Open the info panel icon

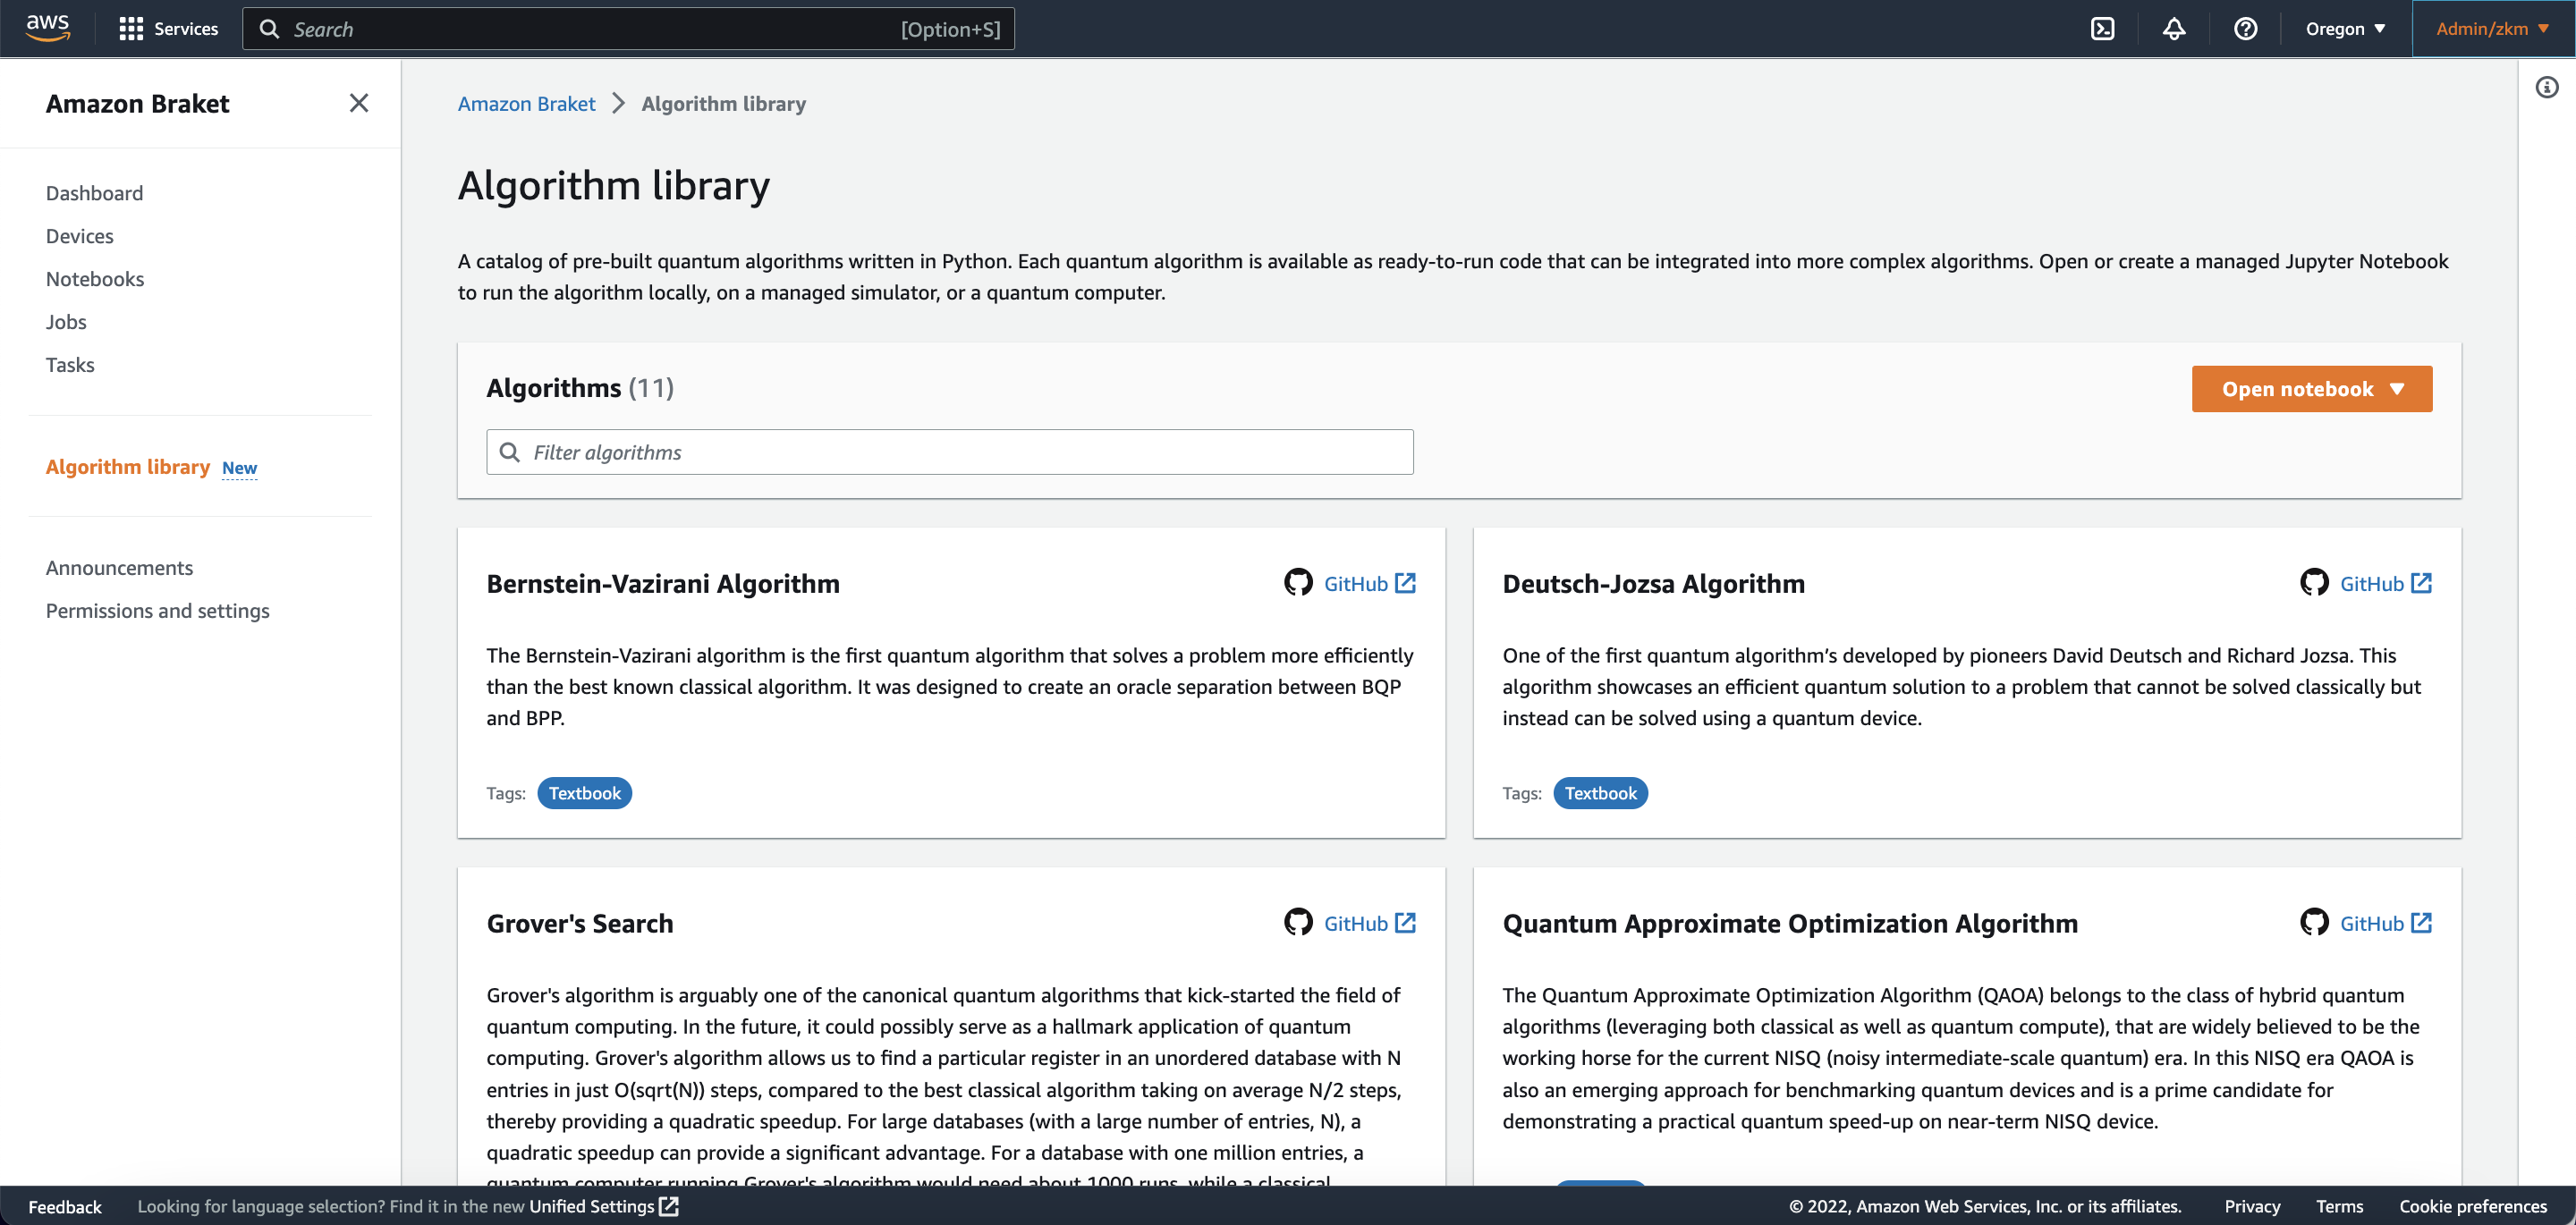coord(2546,88)
